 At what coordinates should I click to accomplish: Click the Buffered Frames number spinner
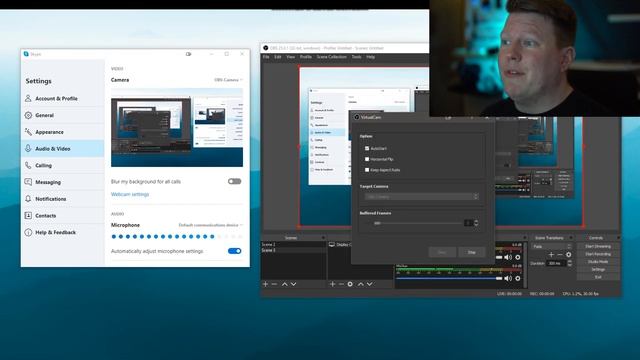coord(471,223)
